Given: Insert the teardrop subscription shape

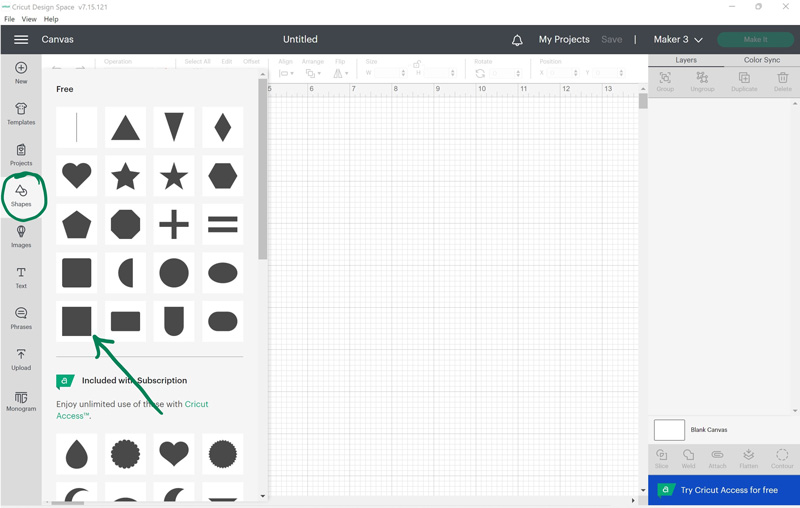Looking at the screenshot, I should (77, 454).
